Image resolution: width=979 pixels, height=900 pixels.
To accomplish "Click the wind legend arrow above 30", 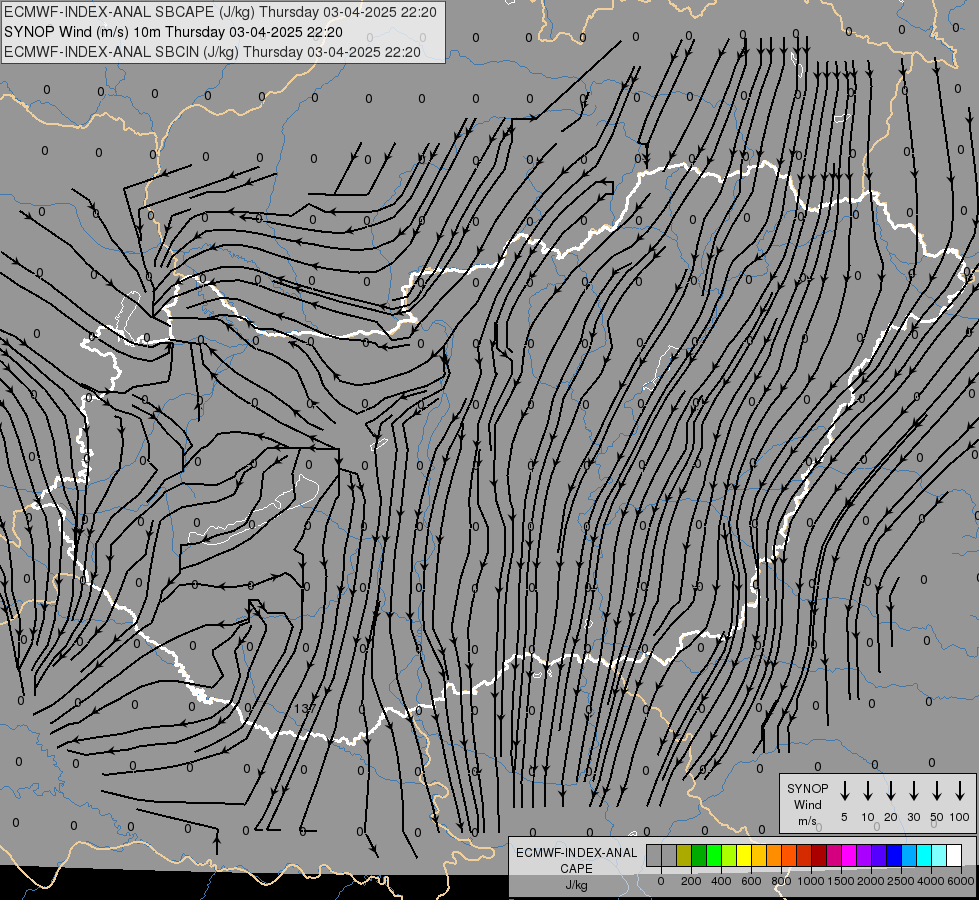I will coord(913,791).
